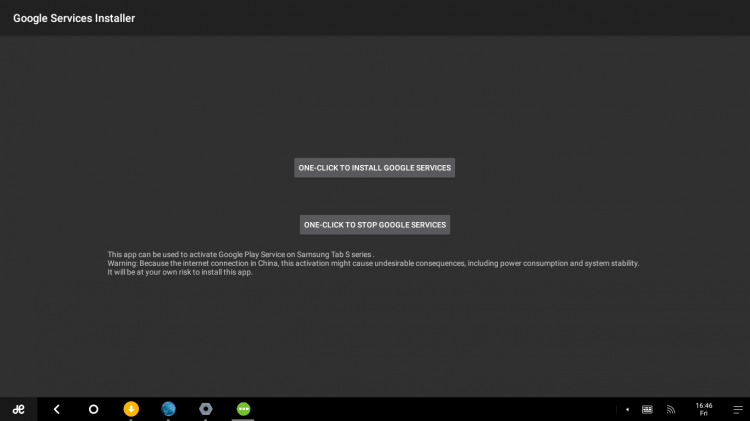This screenshot has width=750, height=421.
Task: Open the orange download app icon
Action: pyautogui.click(x=130, y=409)
